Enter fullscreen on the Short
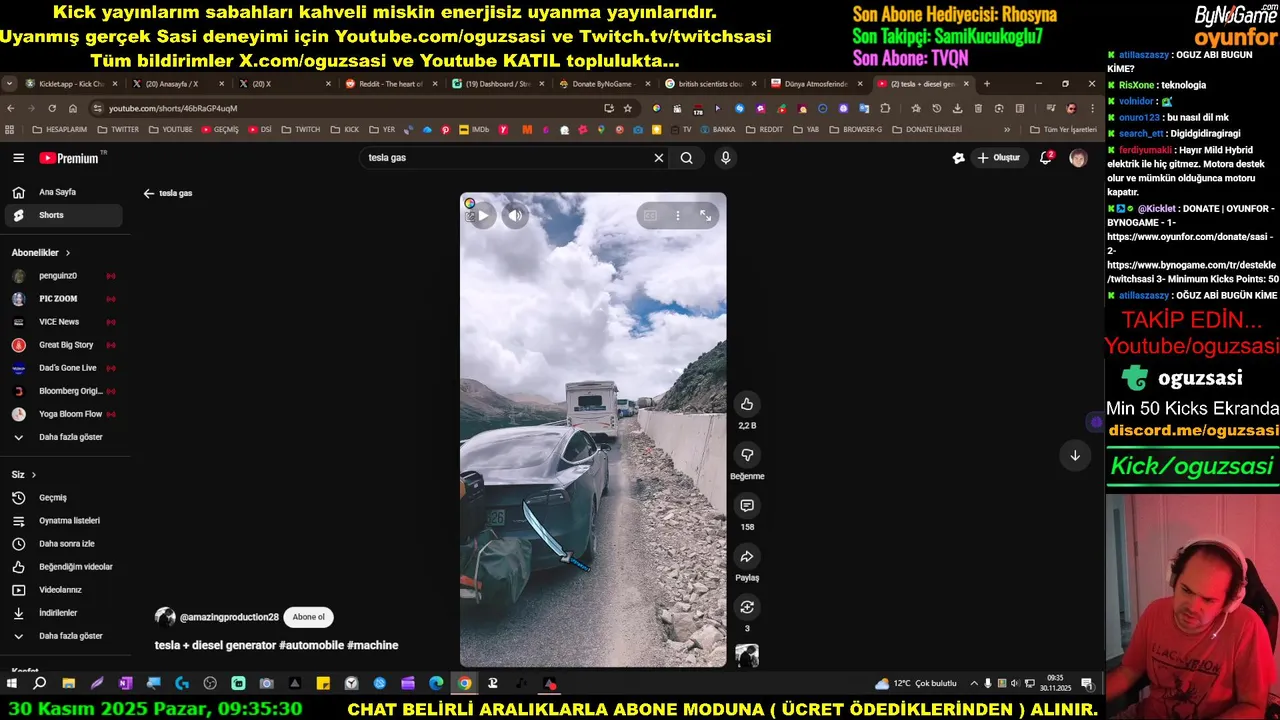The image size is (1280, 720). tap(705, 215)
